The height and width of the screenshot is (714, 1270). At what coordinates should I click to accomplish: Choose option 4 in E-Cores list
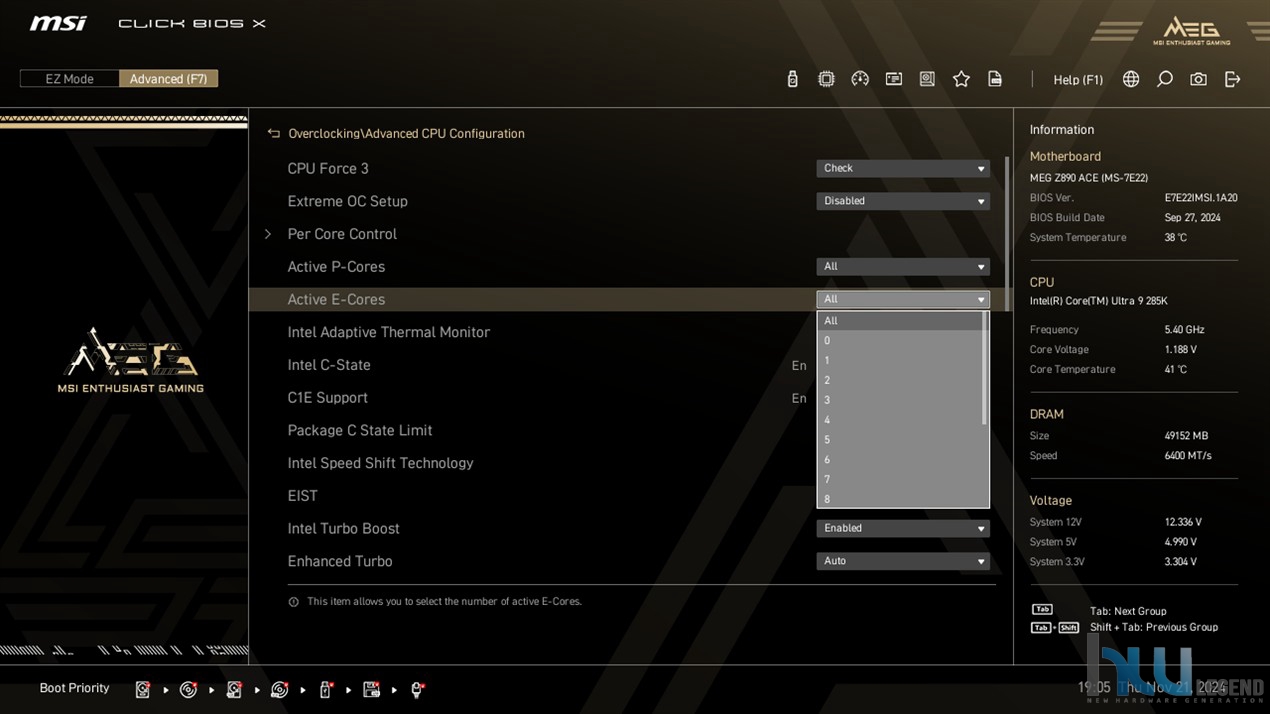[x=900, y=420]
